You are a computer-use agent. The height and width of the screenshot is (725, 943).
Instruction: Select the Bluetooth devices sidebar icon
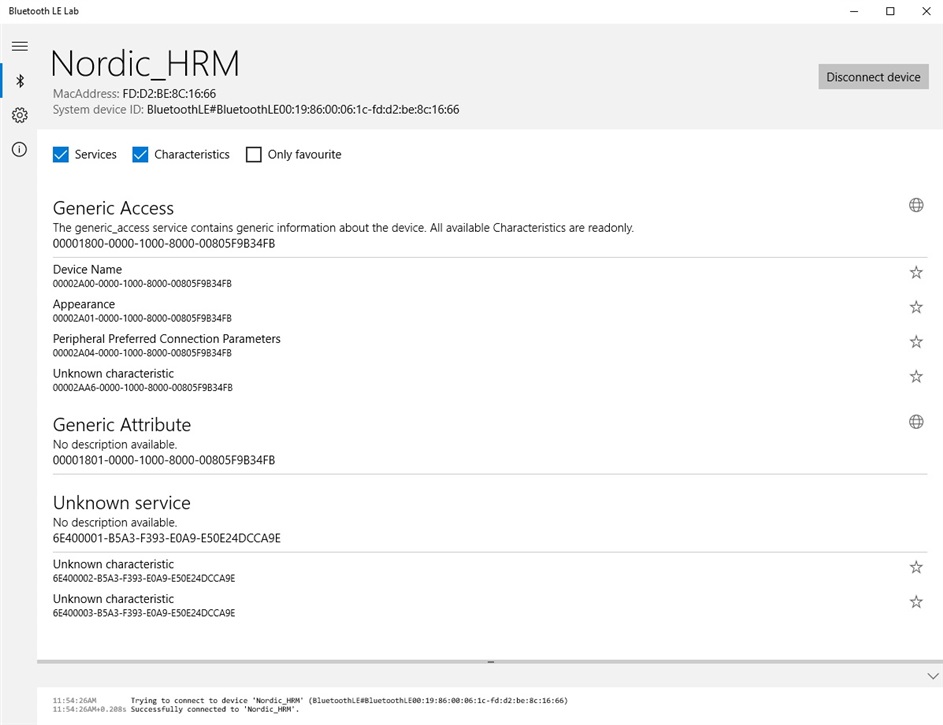pyautogui.click(x=20, y=81)
